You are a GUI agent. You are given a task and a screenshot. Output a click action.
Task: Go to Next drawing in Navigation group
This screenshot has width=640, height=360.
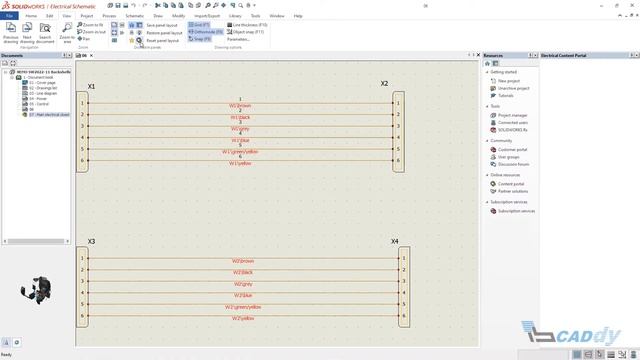point(27,33)
